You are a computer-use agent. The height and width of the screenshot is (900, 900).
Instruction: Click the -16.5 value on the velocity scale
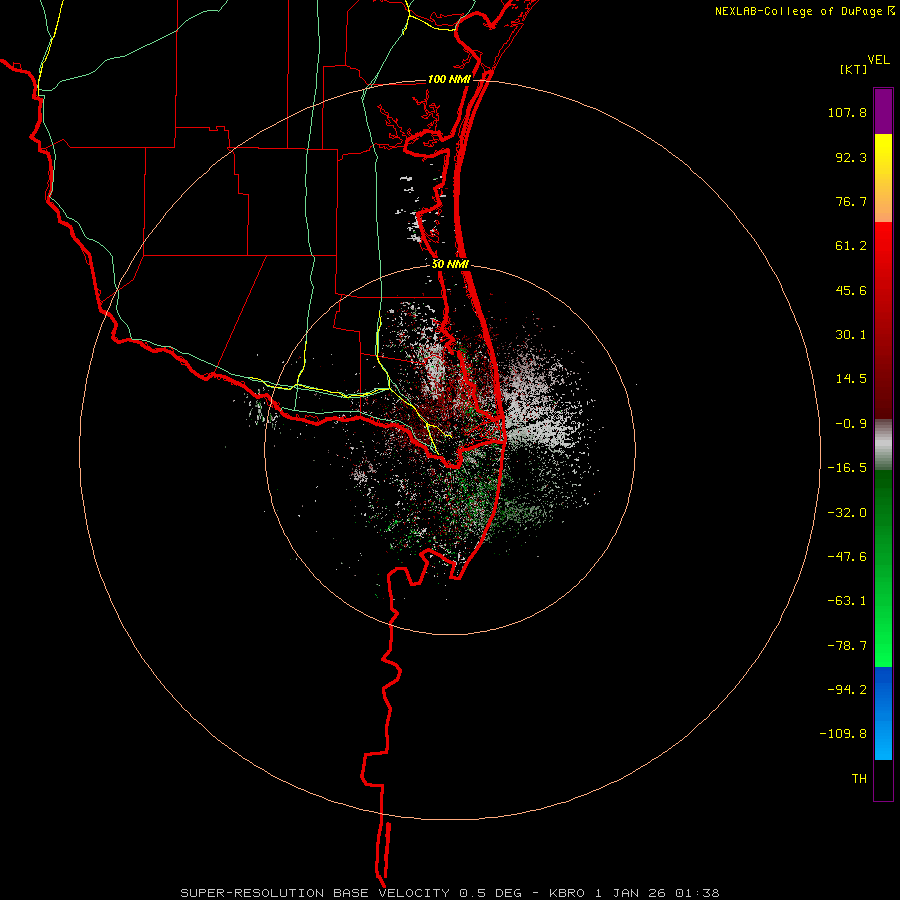[847, 468]
